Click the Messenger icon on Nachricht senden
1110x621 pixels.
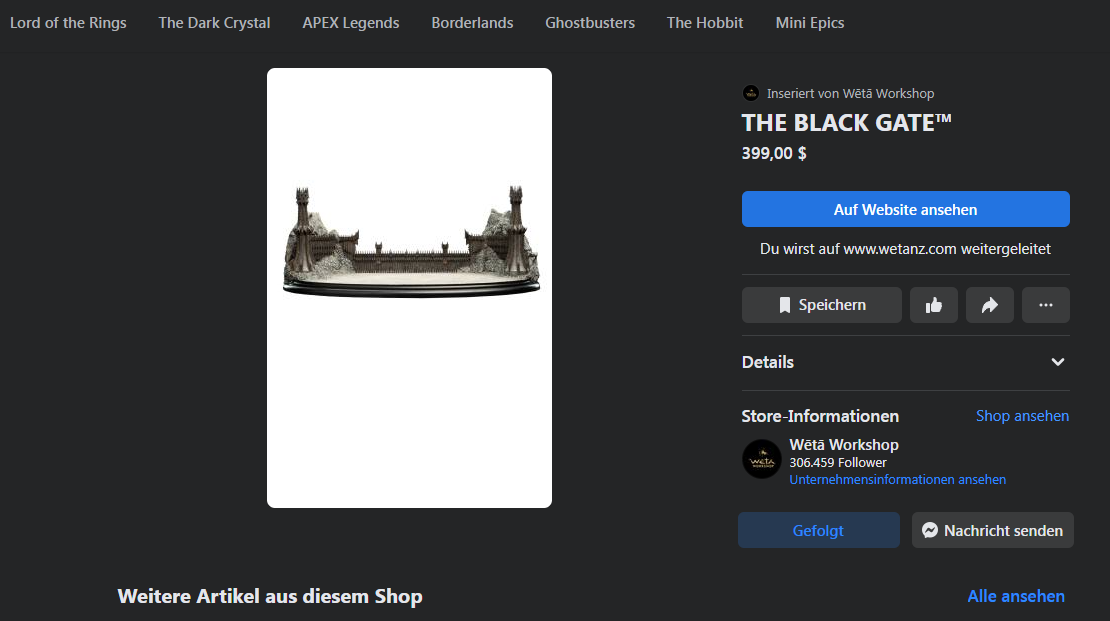click(930, 530)
